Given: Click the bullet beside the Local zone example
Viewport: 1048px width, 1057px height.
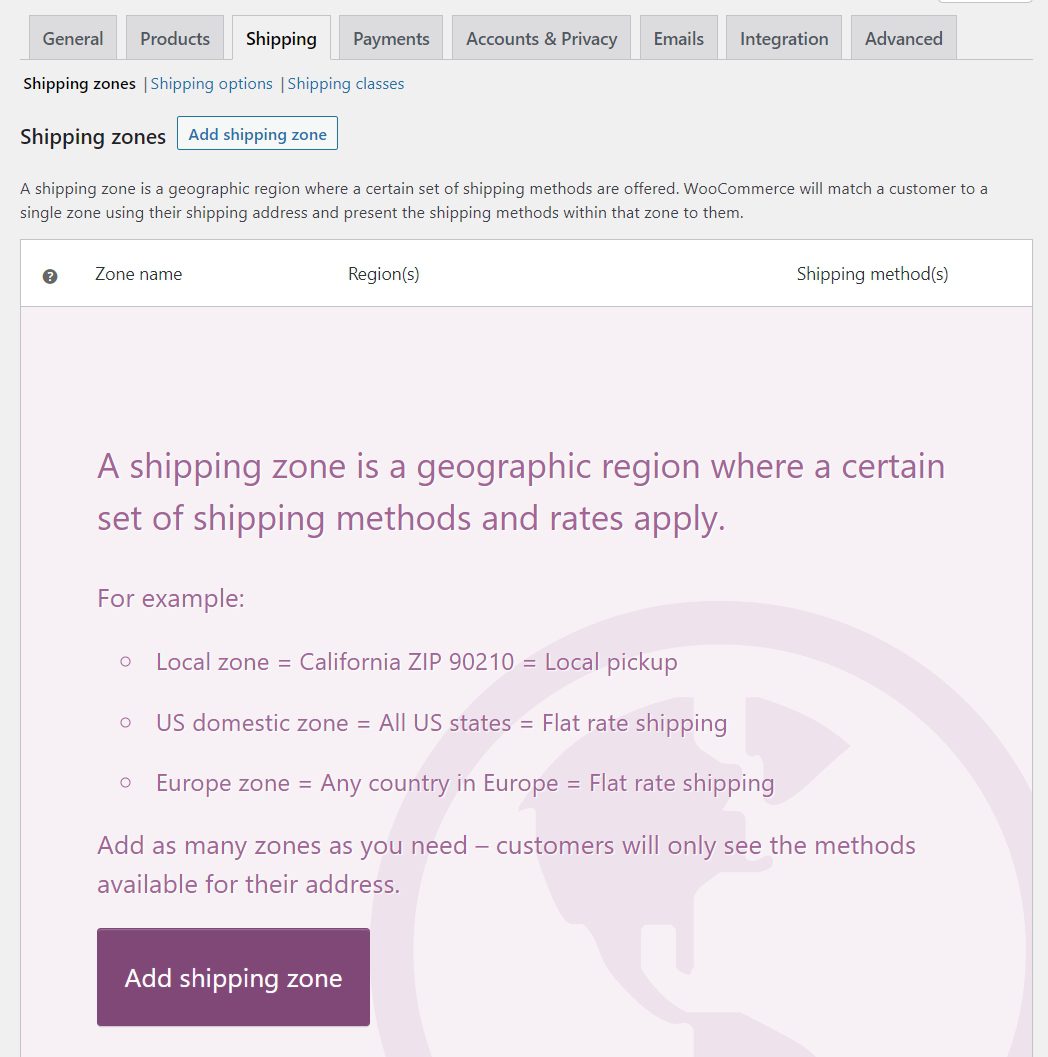Looking at the screenshot, I should tap(125, 660).
